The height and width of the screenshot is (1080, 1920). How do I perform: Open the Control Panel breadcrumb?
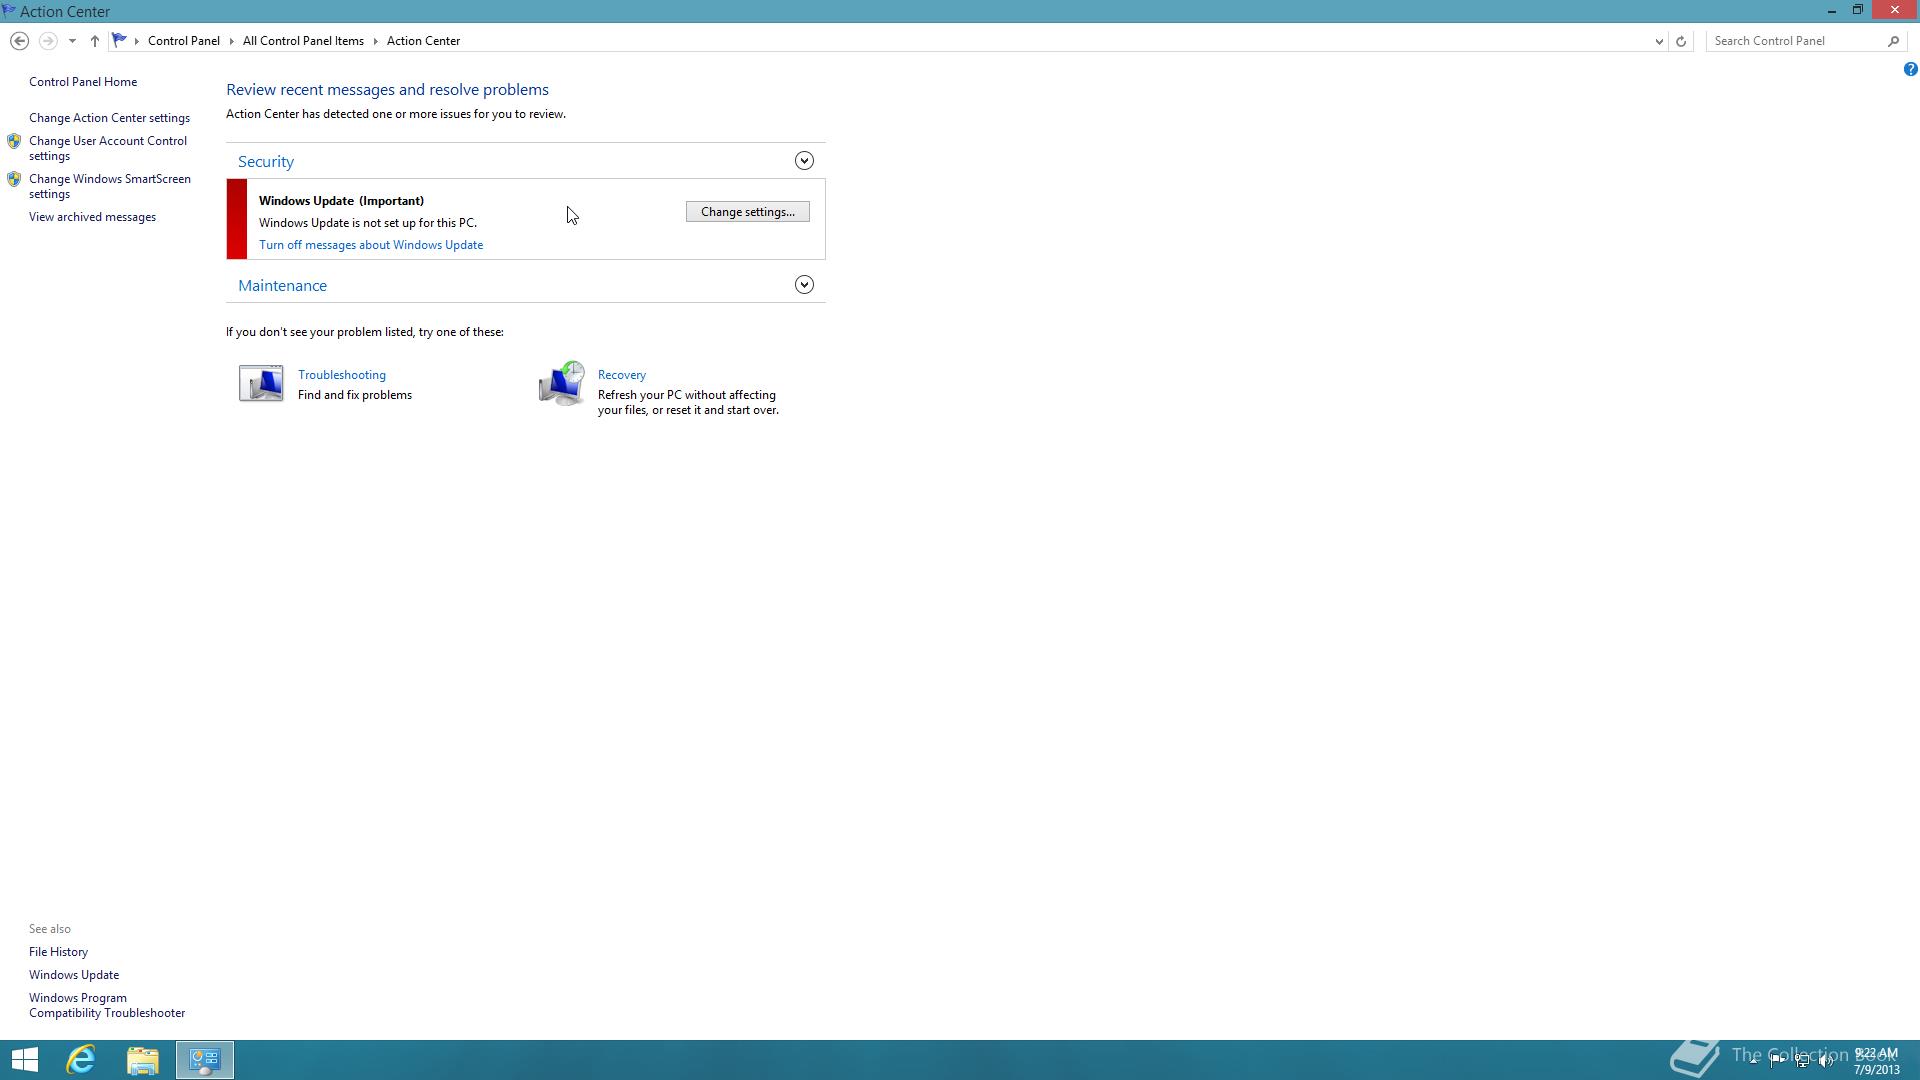(184, 41)
